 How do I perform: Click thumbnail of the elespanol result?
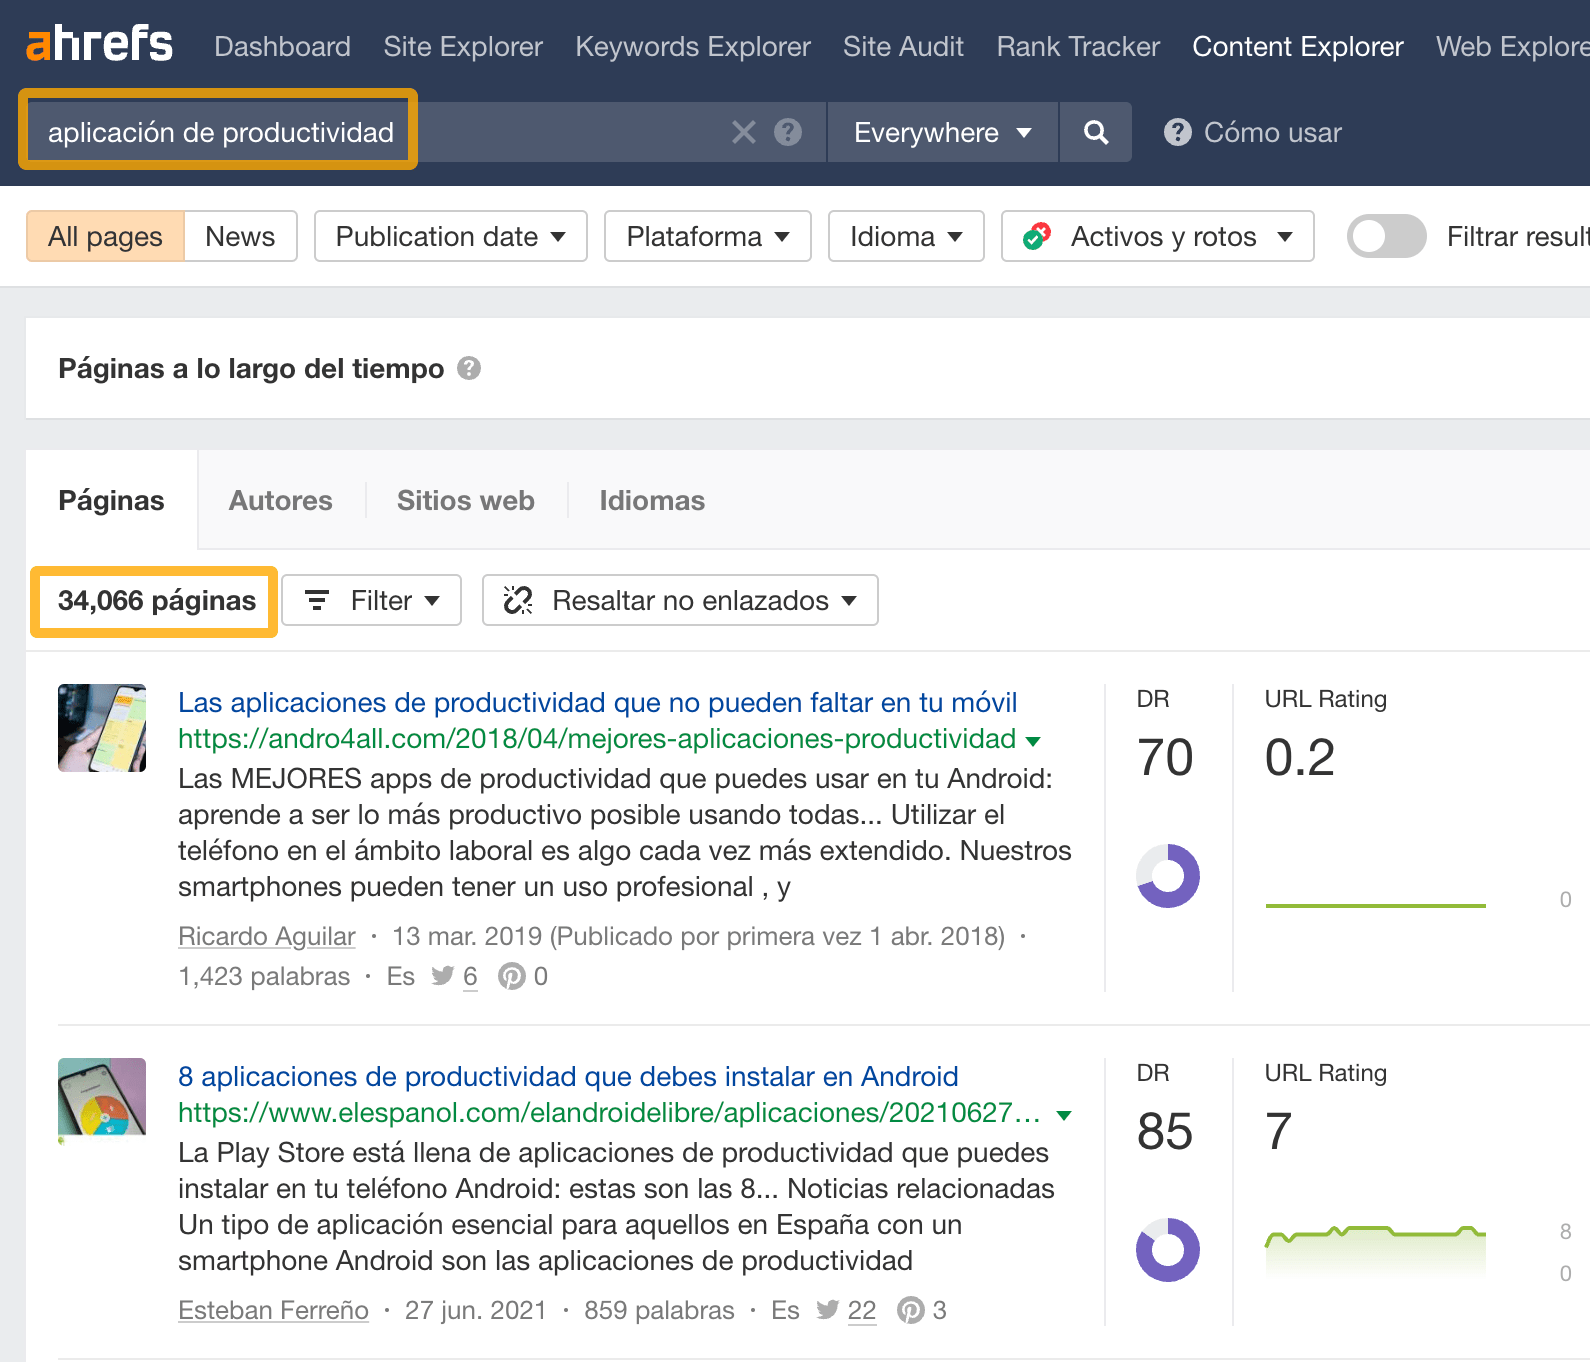pos(102,1100)
